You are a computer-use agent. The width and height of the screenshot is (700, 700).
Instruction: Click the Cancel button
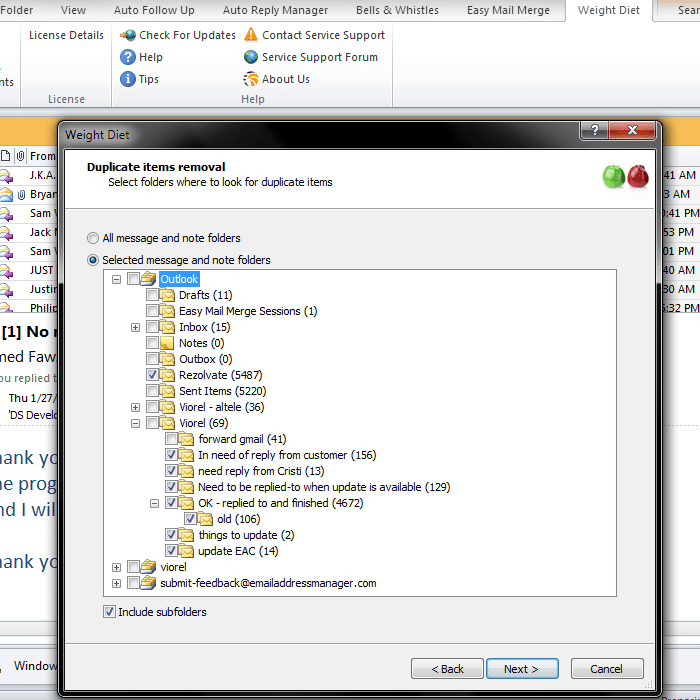607,669
